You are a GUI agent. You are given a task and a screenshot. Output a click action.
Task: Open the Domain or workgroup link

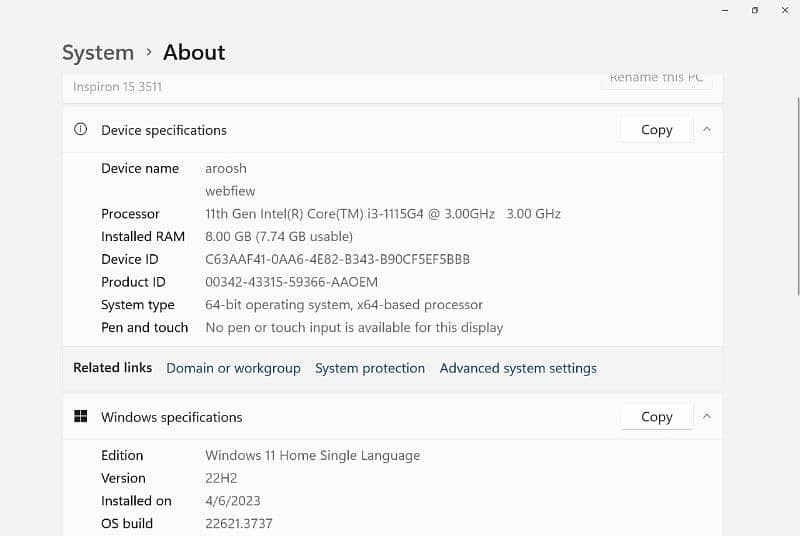pyautogui.click(x=233, y=368)
